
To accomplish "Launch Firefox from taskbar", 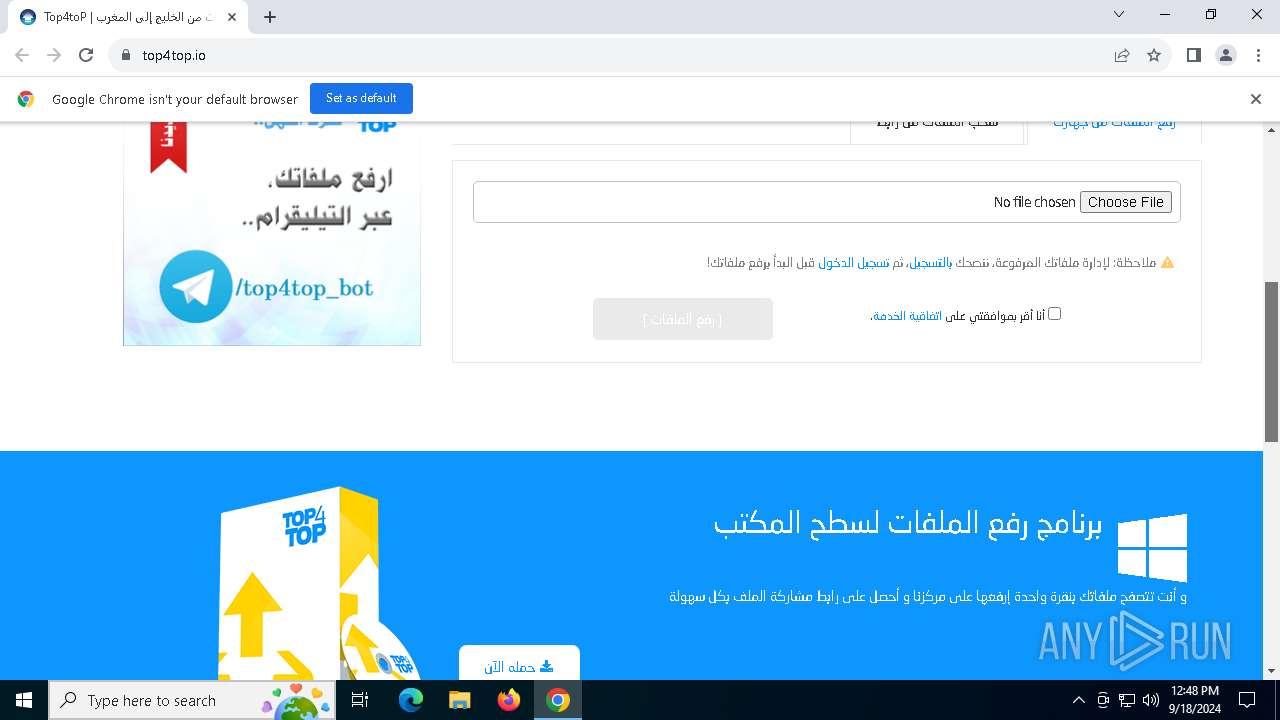I will point(509,700).
